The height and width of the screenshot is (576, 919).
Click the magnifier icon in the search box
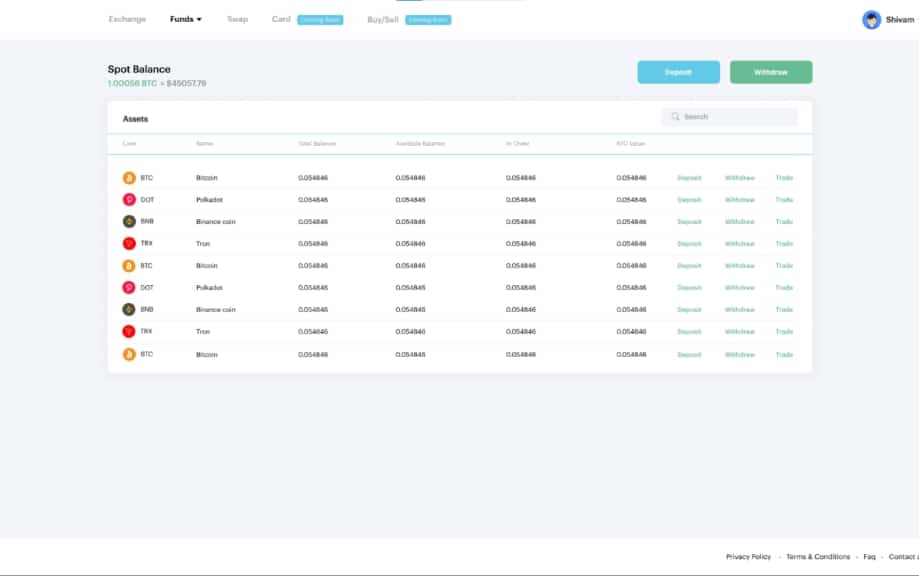pos(676,117)
